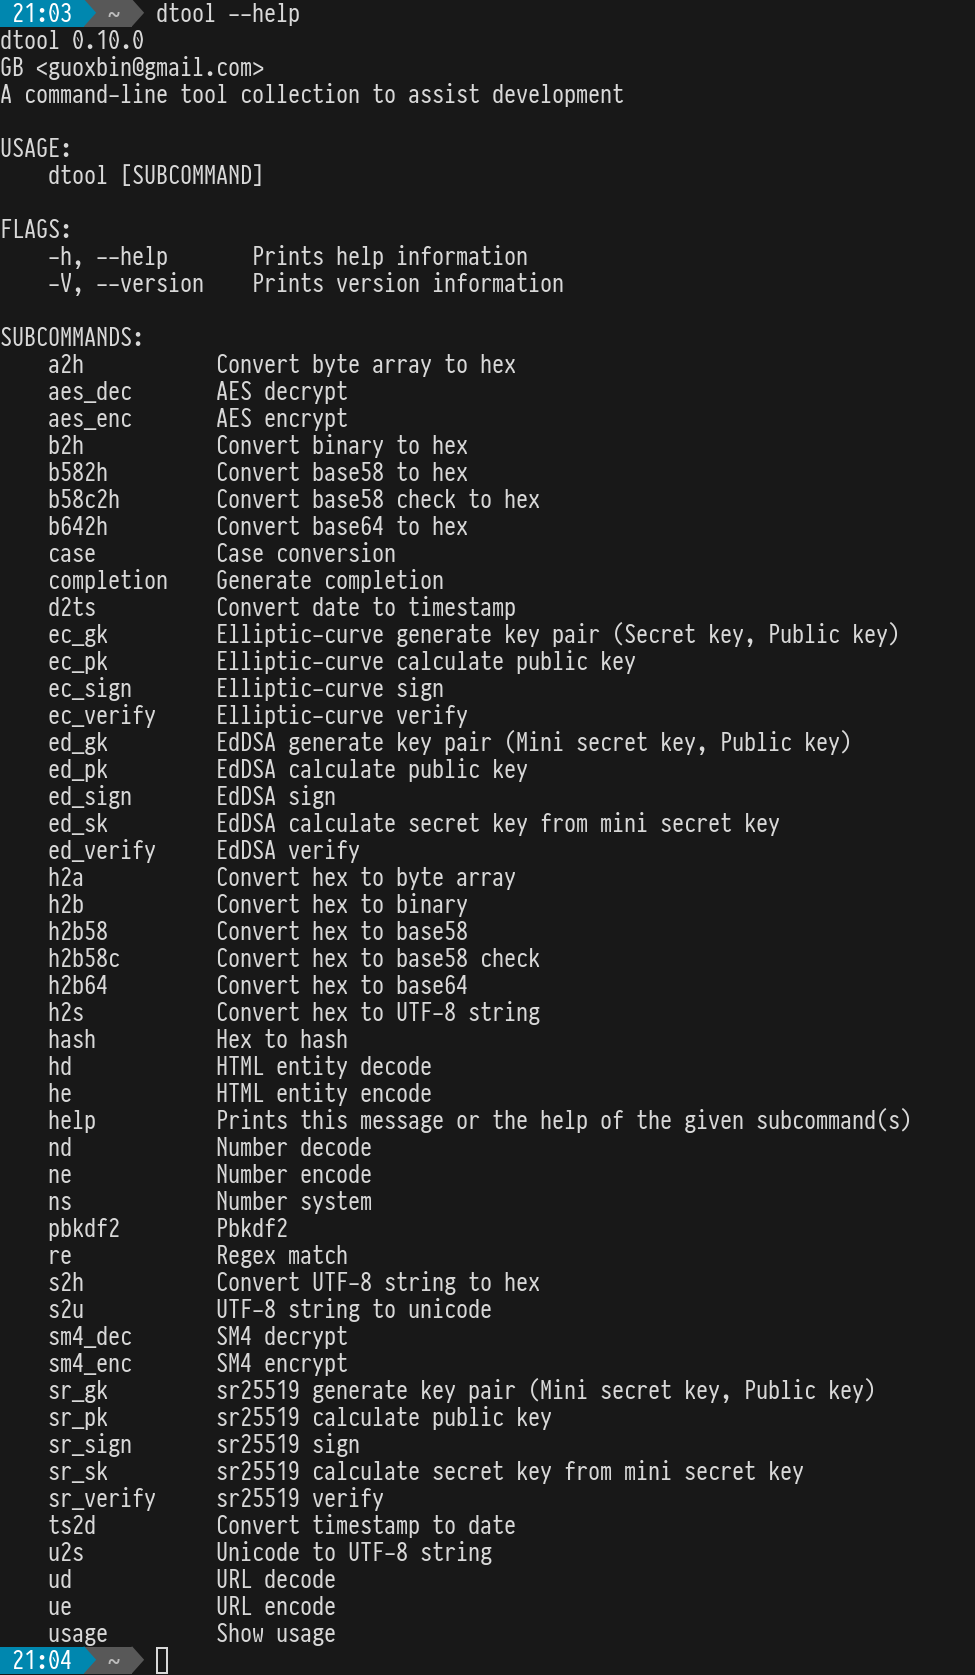Image resolution: width=975 pixels, height=1675 pixels.
Task: Click the sr_verify subcommand name
Action: [x=102, y=1499]
